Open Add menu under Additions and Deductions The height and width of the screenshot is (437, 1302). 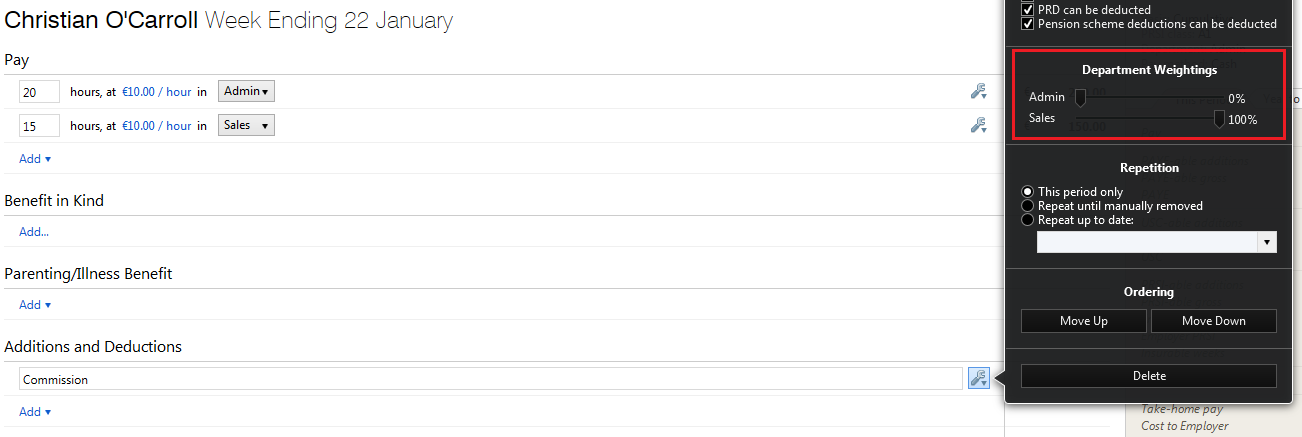(35, 412)
